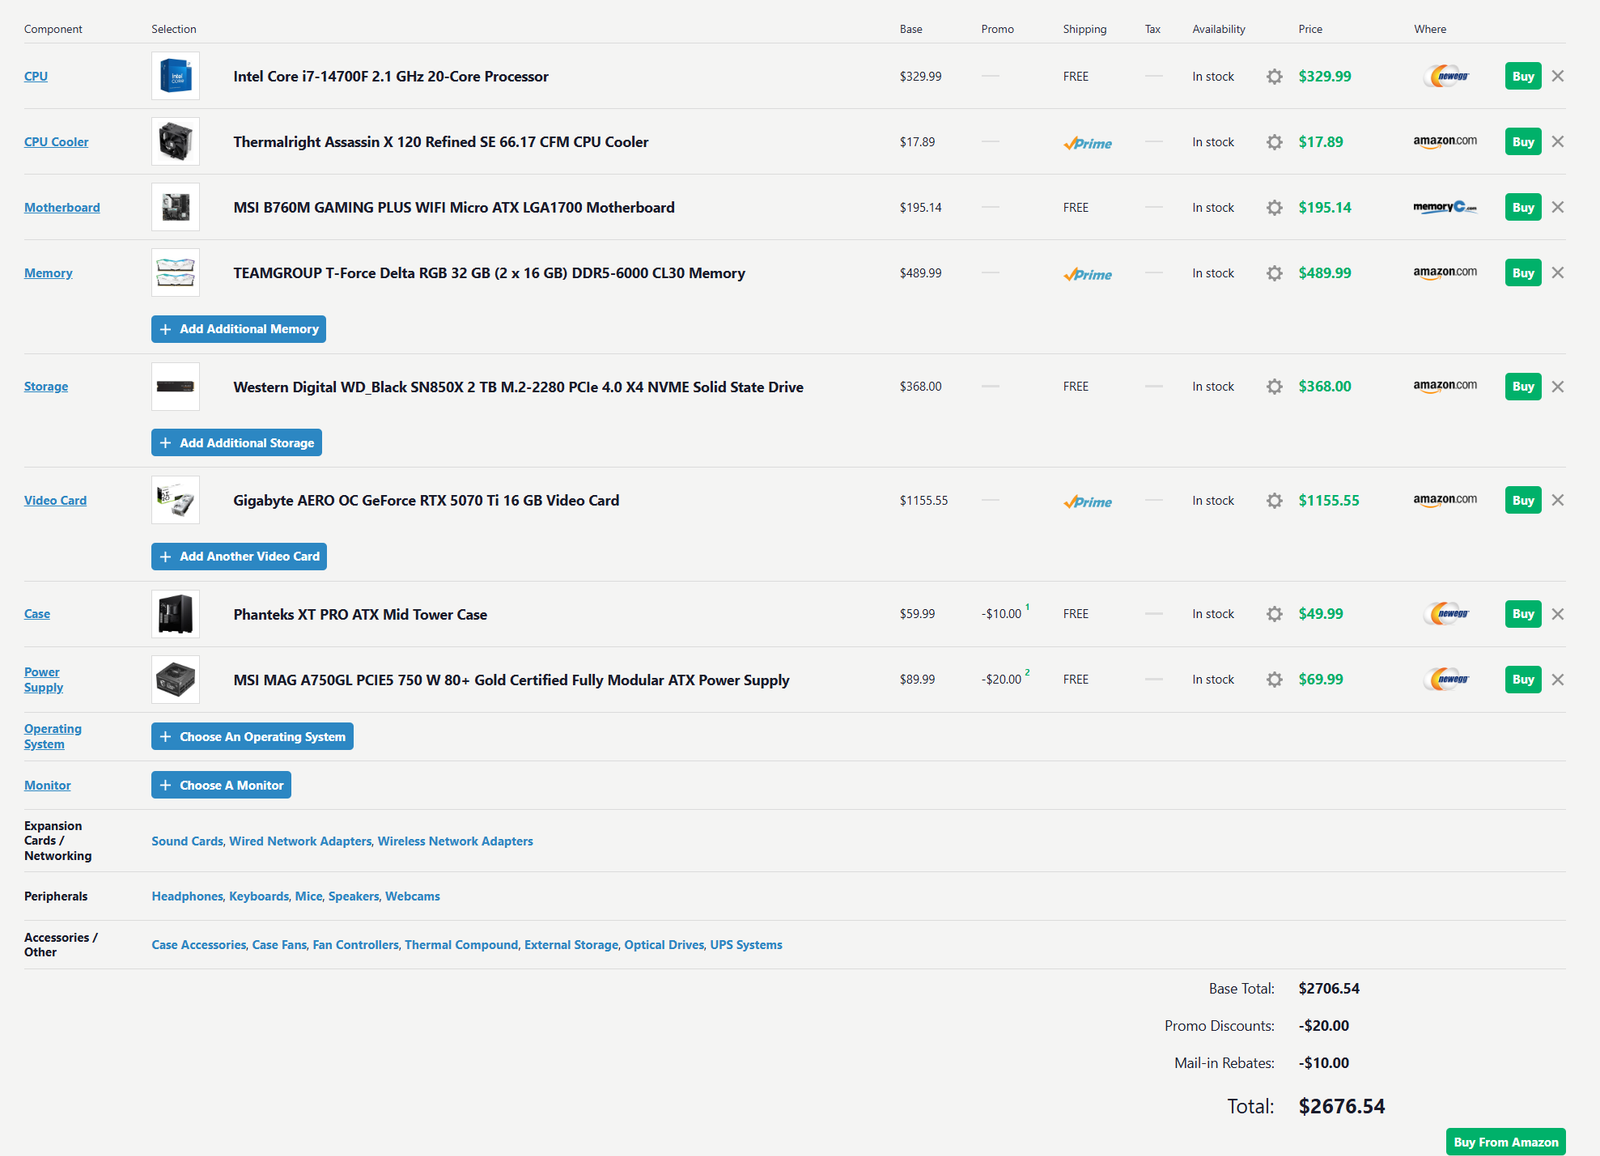Click the Buy From Amazon button
The image size is (1600, 1156).
tap(1506, 1142)
